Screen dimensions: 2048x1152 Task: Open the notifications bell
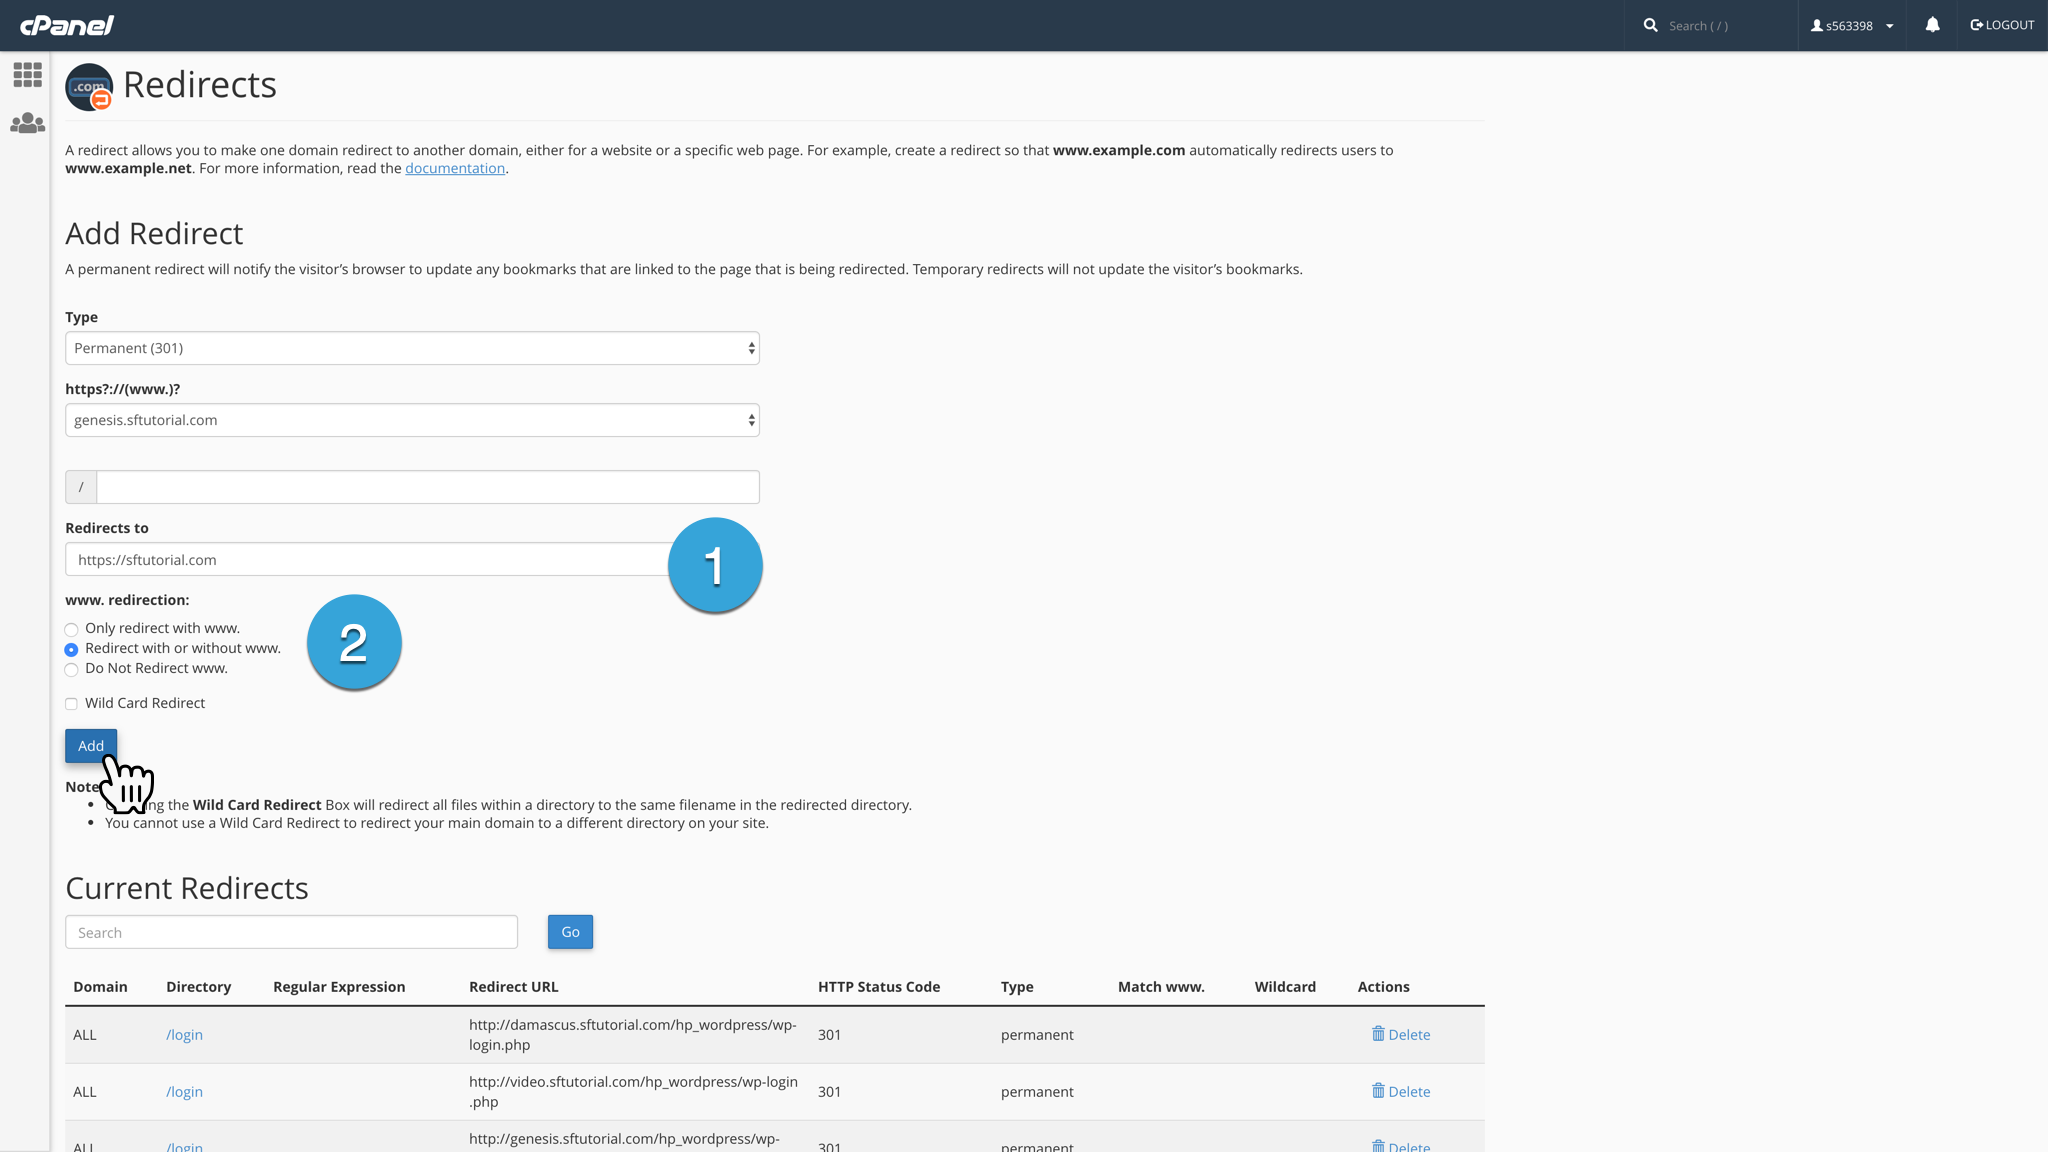(1932, 25)
